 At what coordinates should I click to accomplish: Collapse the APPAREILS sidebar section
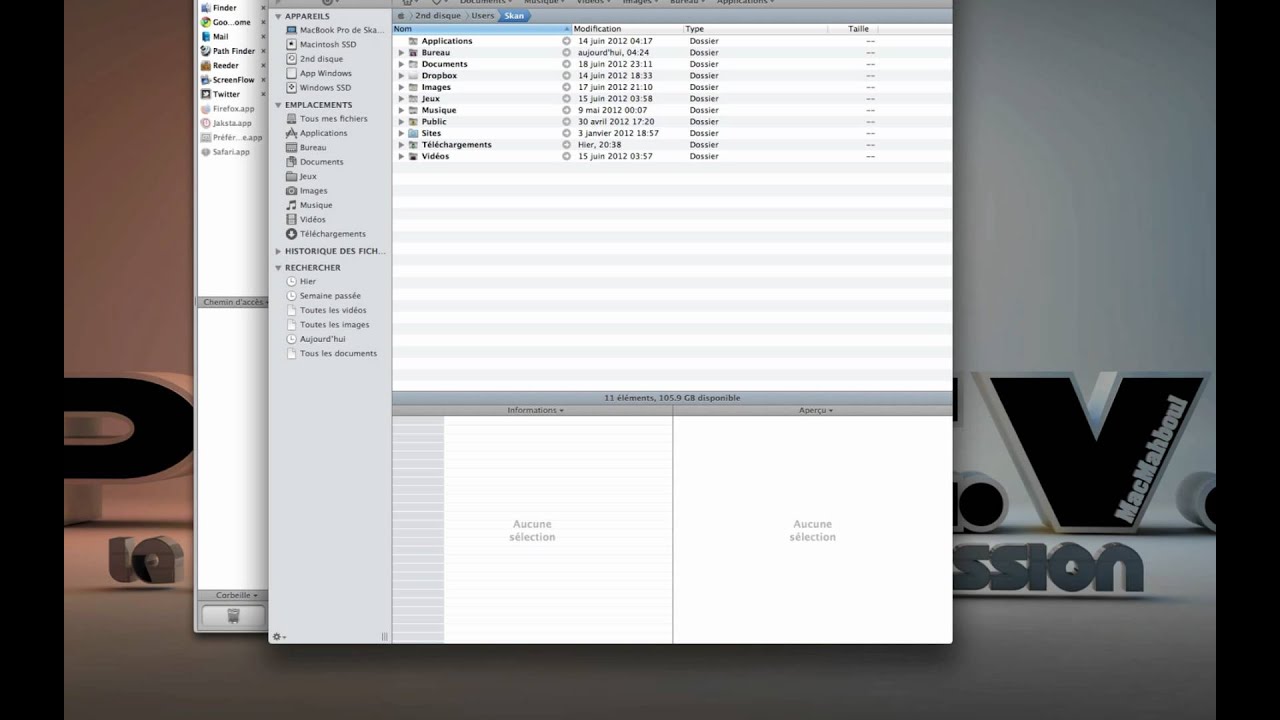tap(278, 17)
